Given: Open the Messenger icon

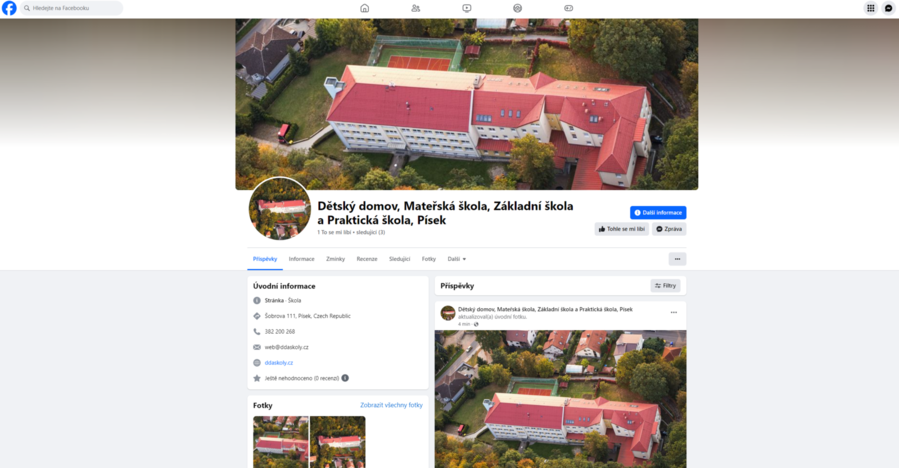Looking at the screenshot, I should point(889,8).
